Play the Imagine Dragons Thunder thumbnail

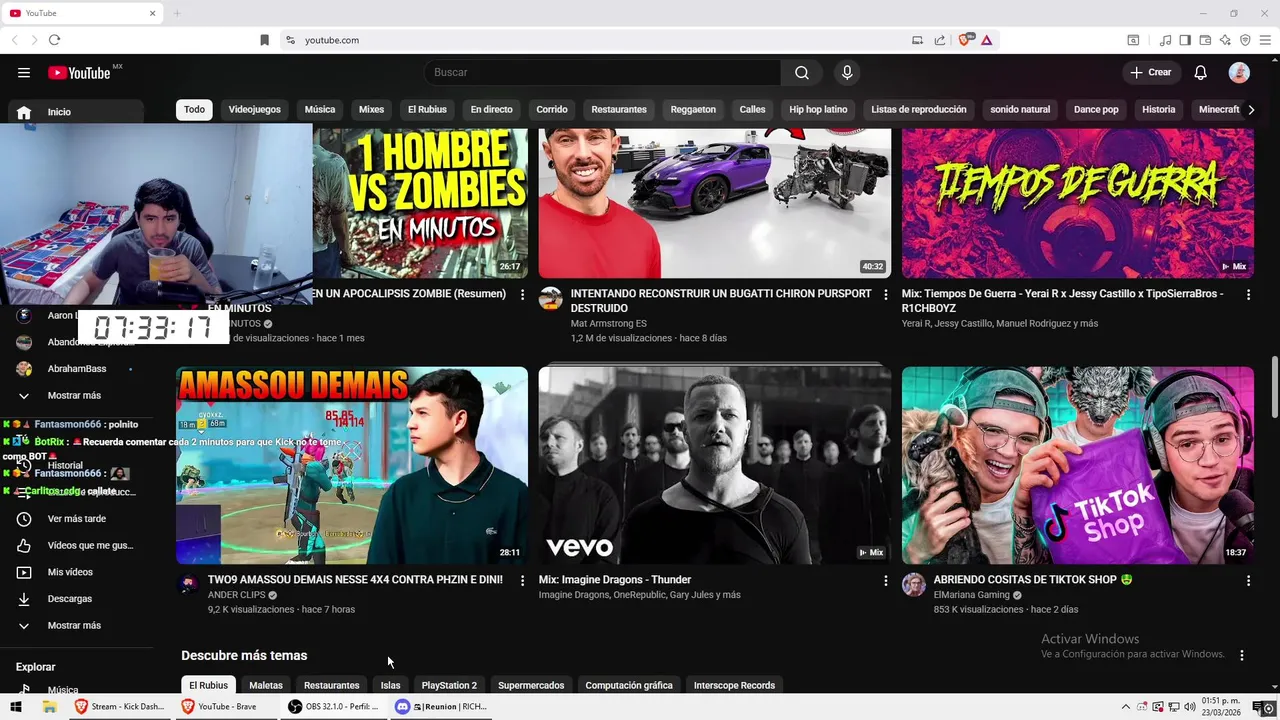[715, 465]
